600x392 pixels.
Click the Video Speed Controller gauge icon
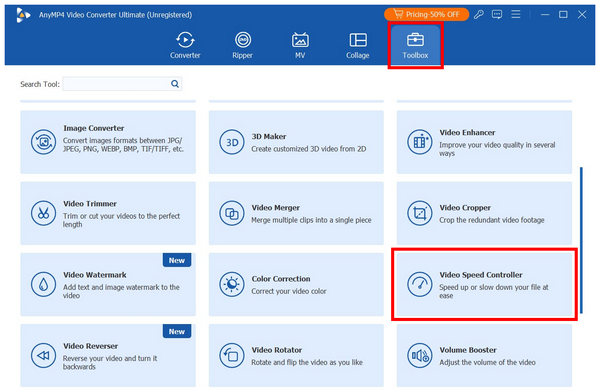(419, 284)
